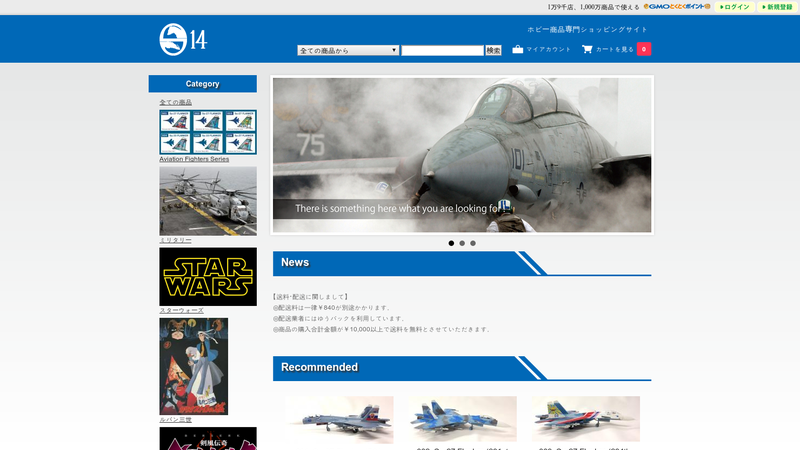Open the Aviation Fighters Series link
The image size is (800, 450).
[x=194, y=159]
